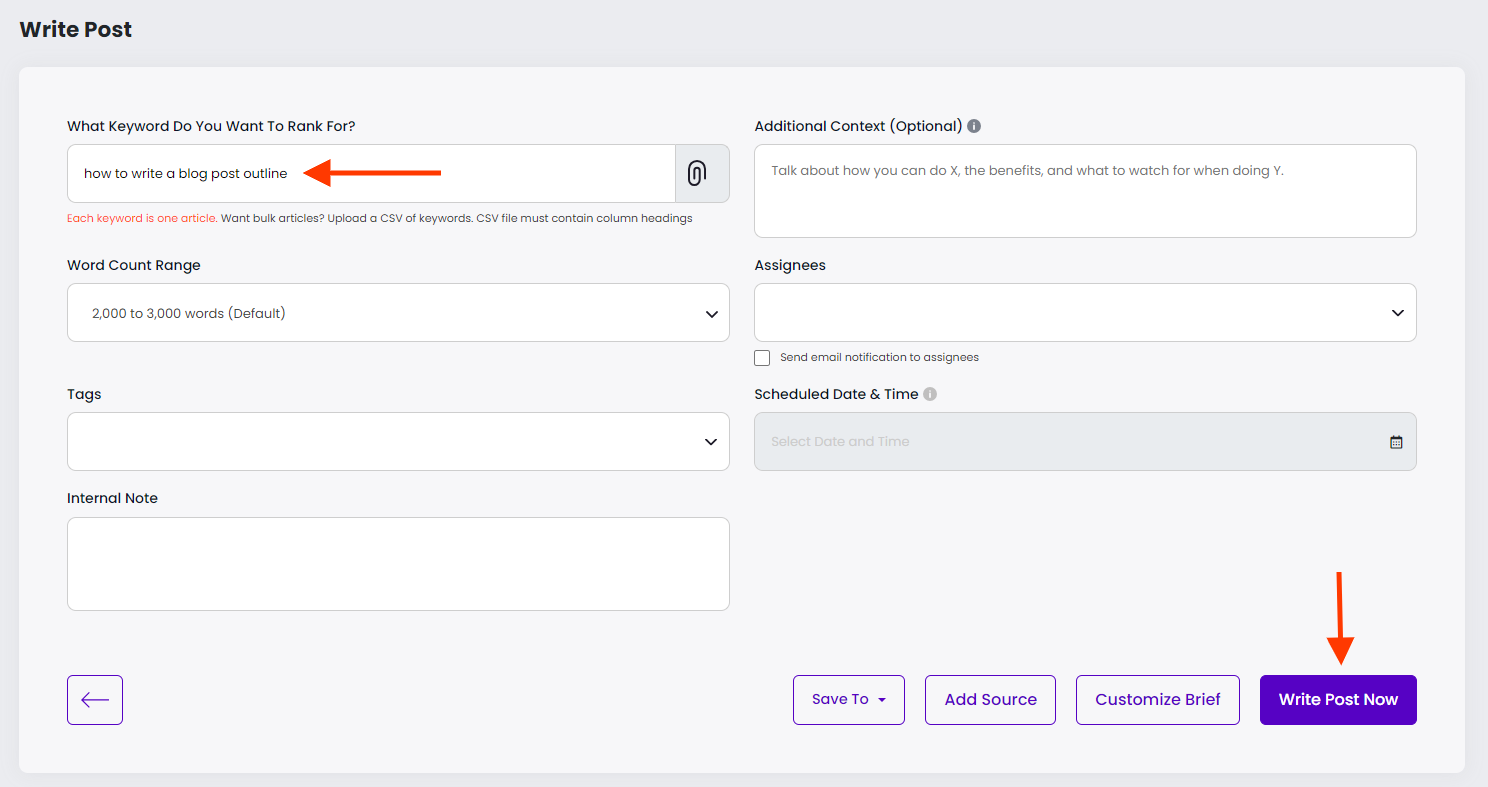Click the chevron in Word Count Range
This screenshot has width=1488, height=787.
pos(711,314)
